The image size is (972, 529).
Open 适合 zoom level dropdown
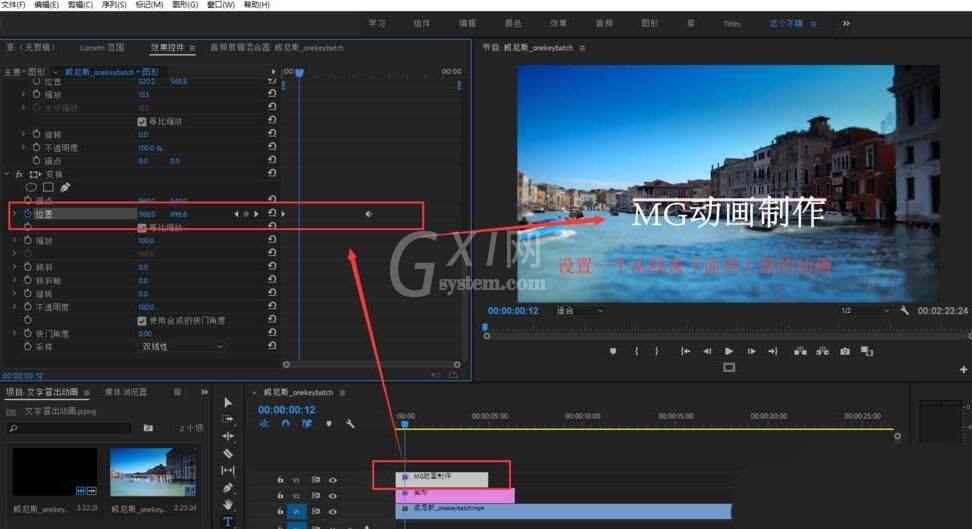[579, 311]
